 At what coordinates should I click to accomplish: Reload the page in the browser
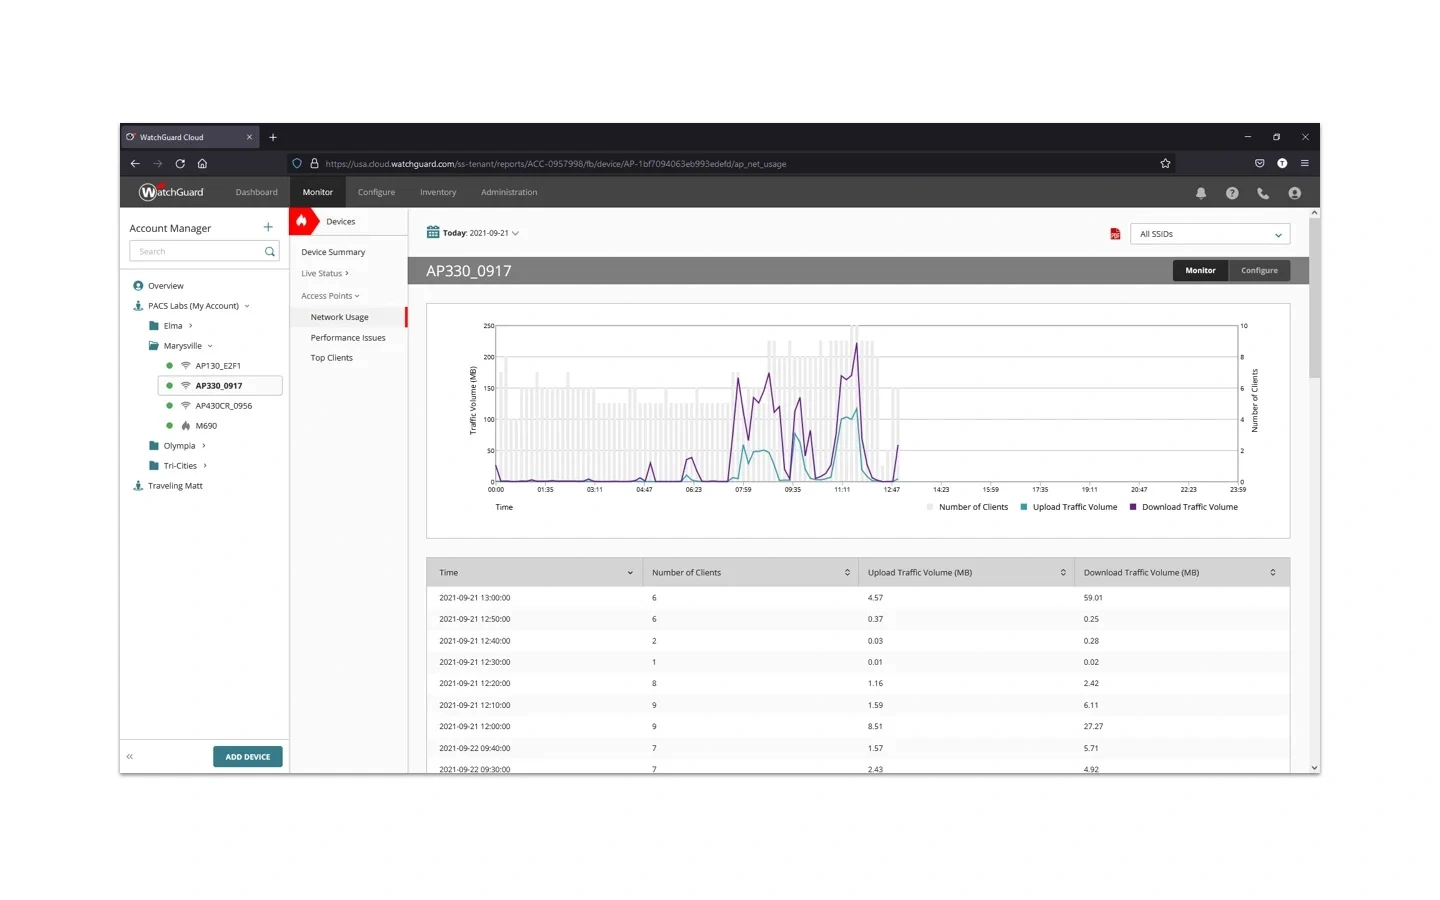tap(180, 163)
